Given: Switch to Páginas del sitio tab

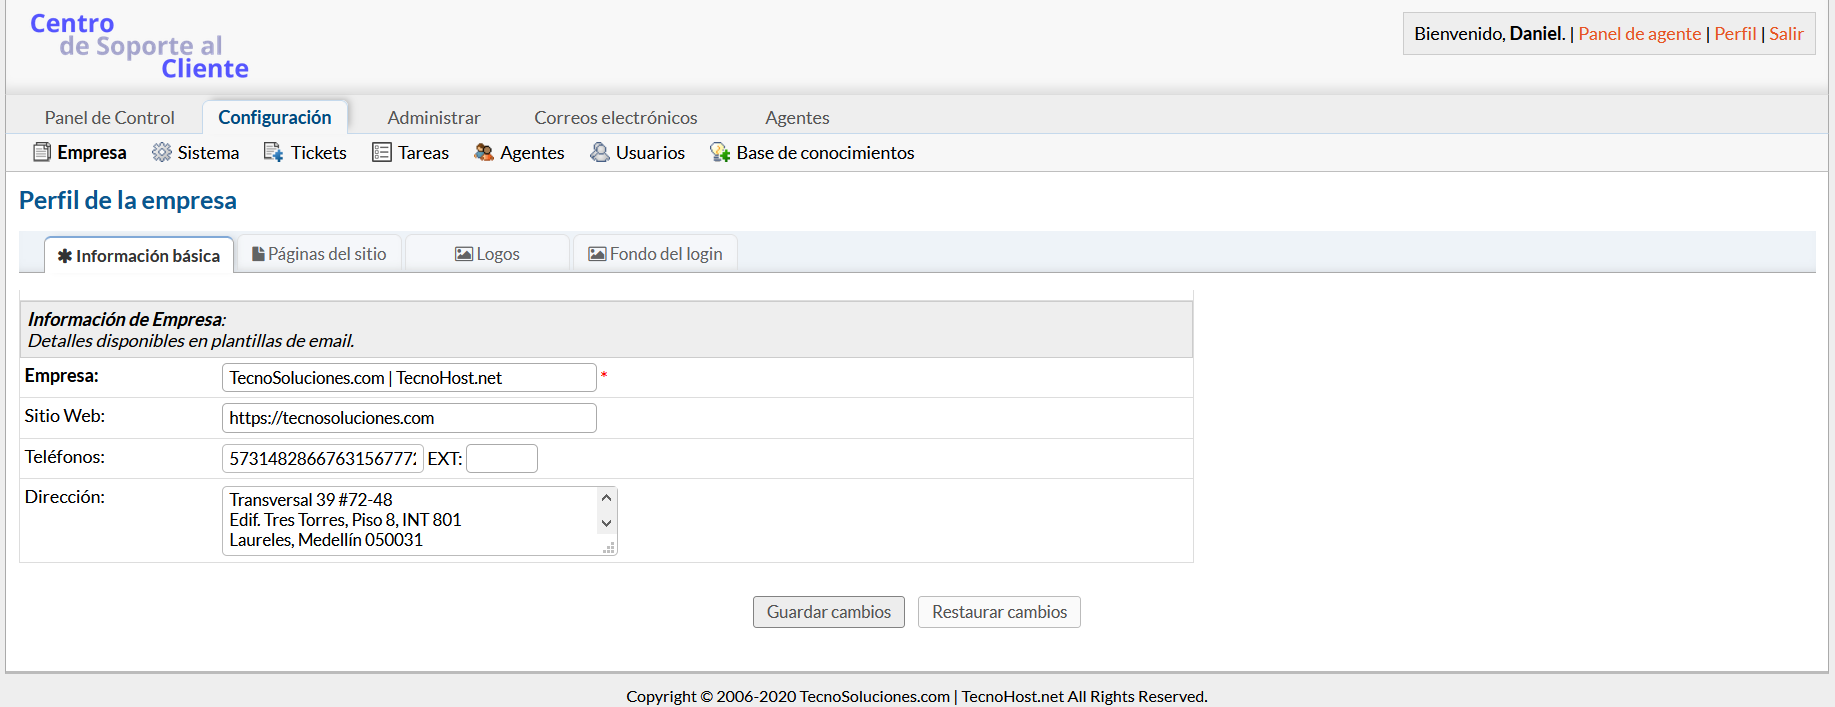Looking at the screenshot, I should click(x=319, y=254).
